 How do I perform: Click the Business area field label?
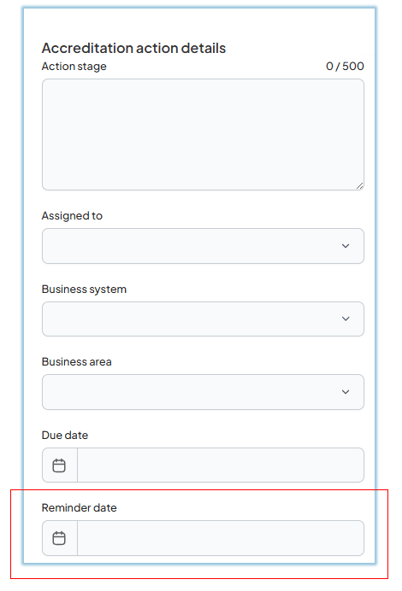[x=76, y=362]
